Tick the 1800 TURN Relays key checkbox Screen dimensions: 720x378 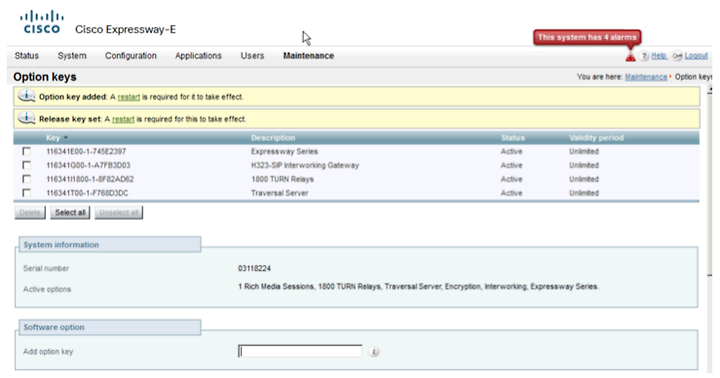point(27,179)
